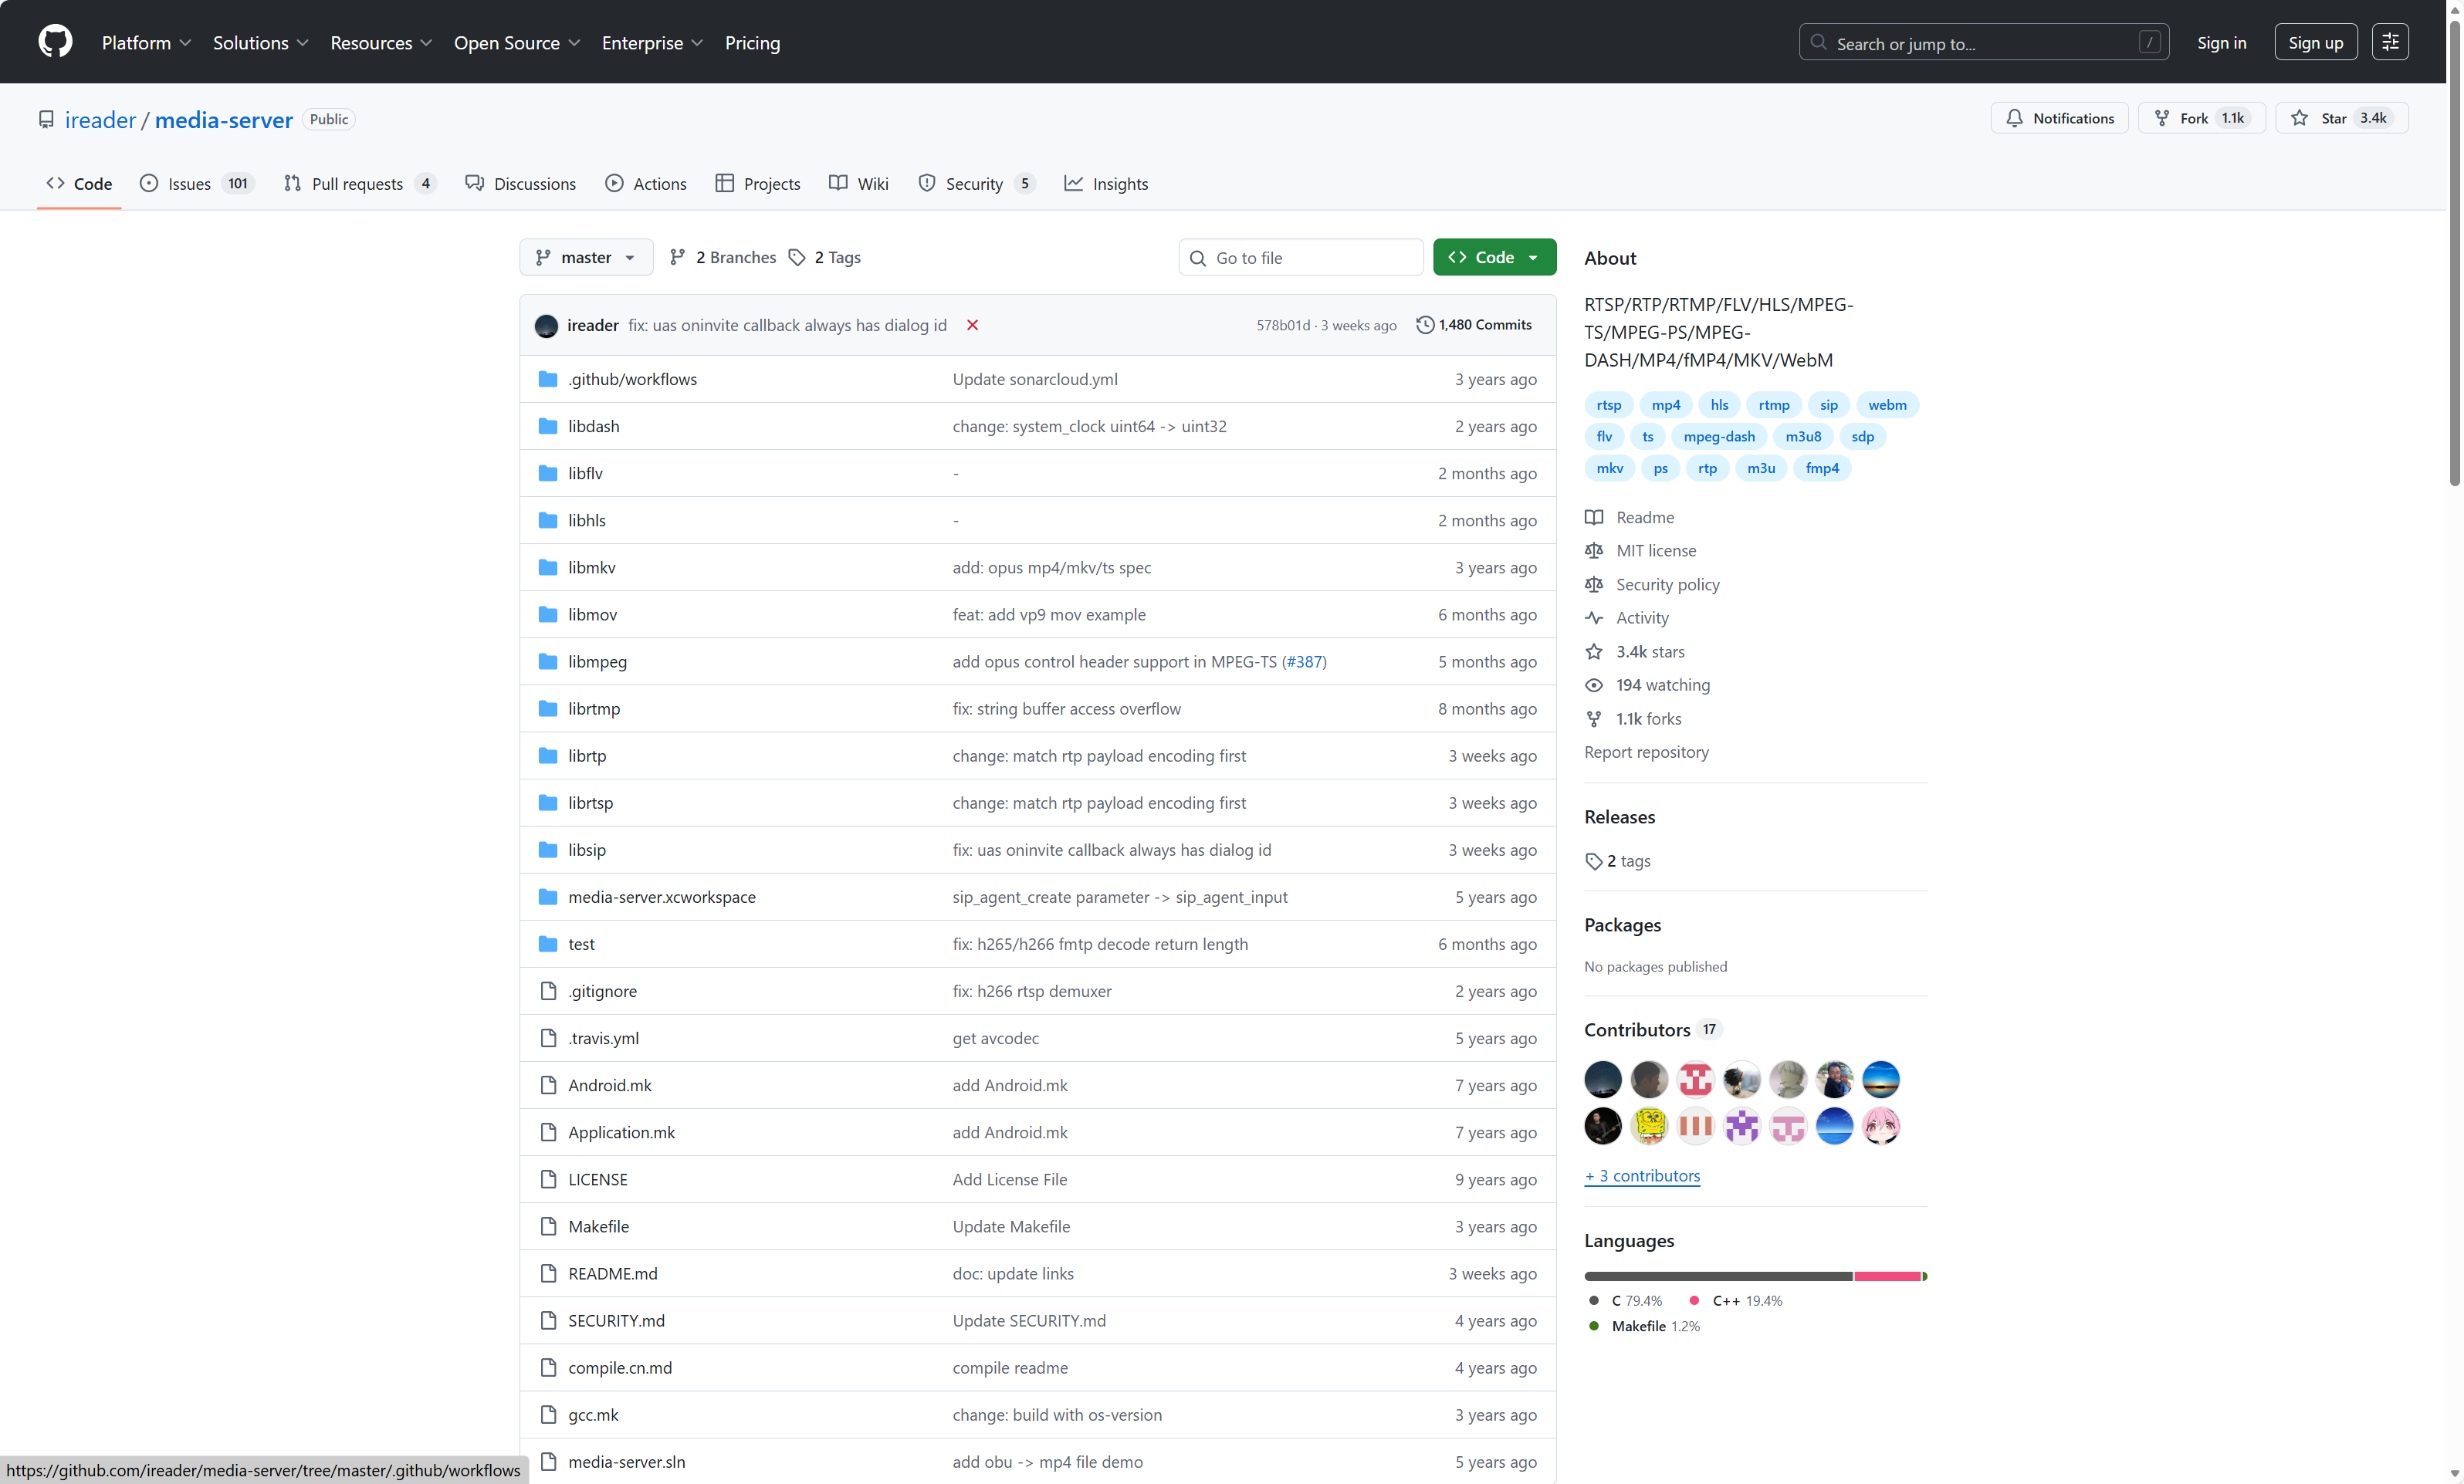
Task: Expand the Solutions menu
Action: pos(261,43)
